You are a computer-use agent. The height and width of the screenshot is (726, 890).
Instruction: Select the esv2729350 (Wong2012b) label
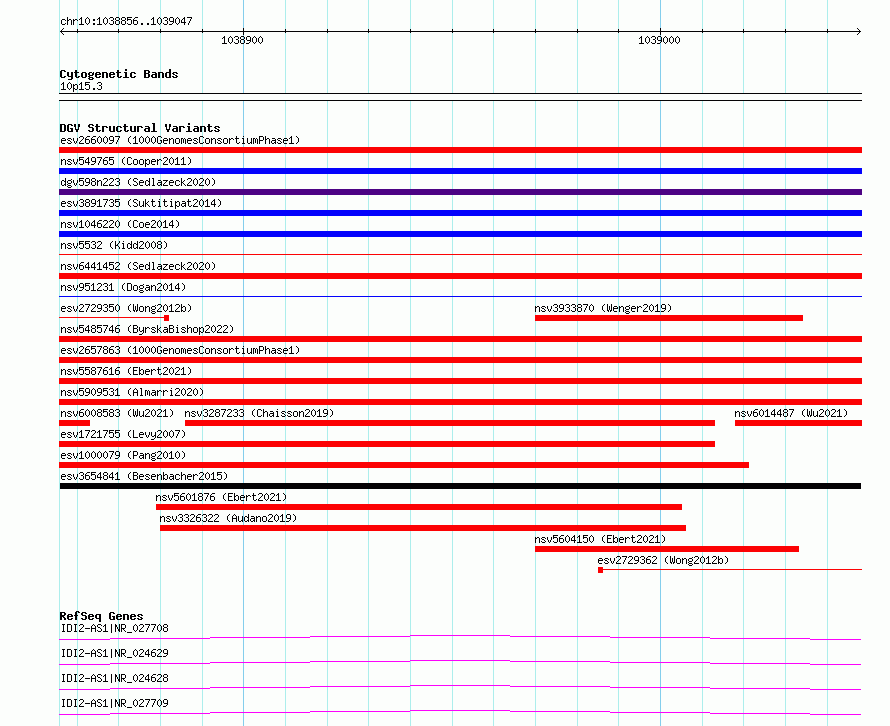pyautogui.click(x=126, y=308)
